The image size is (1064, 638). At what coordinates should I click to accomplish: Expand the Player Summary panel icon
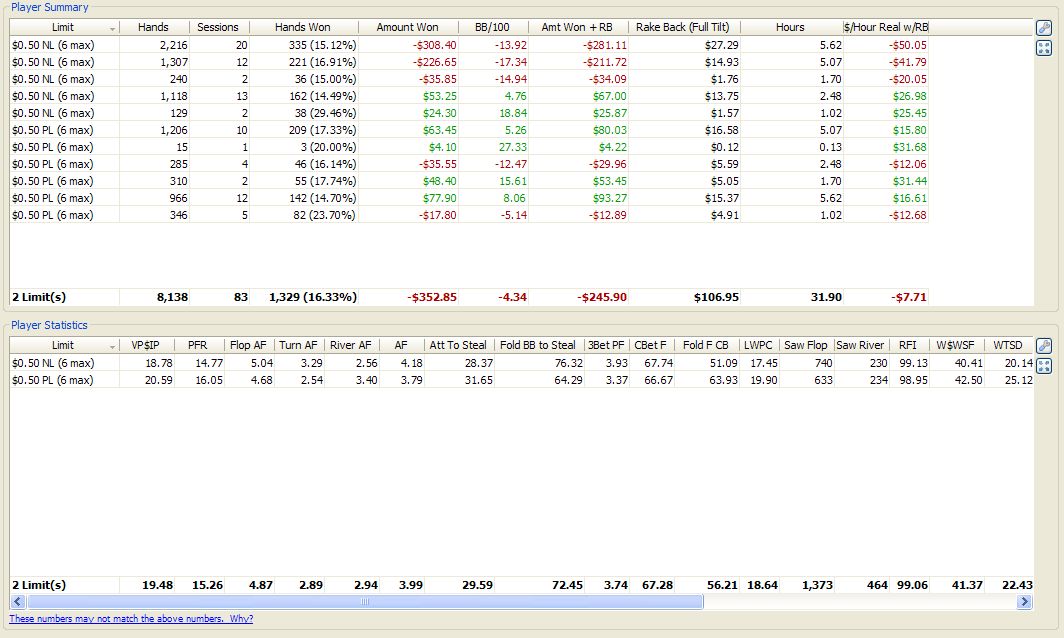pyautogui.click(x=1043, y=45)
